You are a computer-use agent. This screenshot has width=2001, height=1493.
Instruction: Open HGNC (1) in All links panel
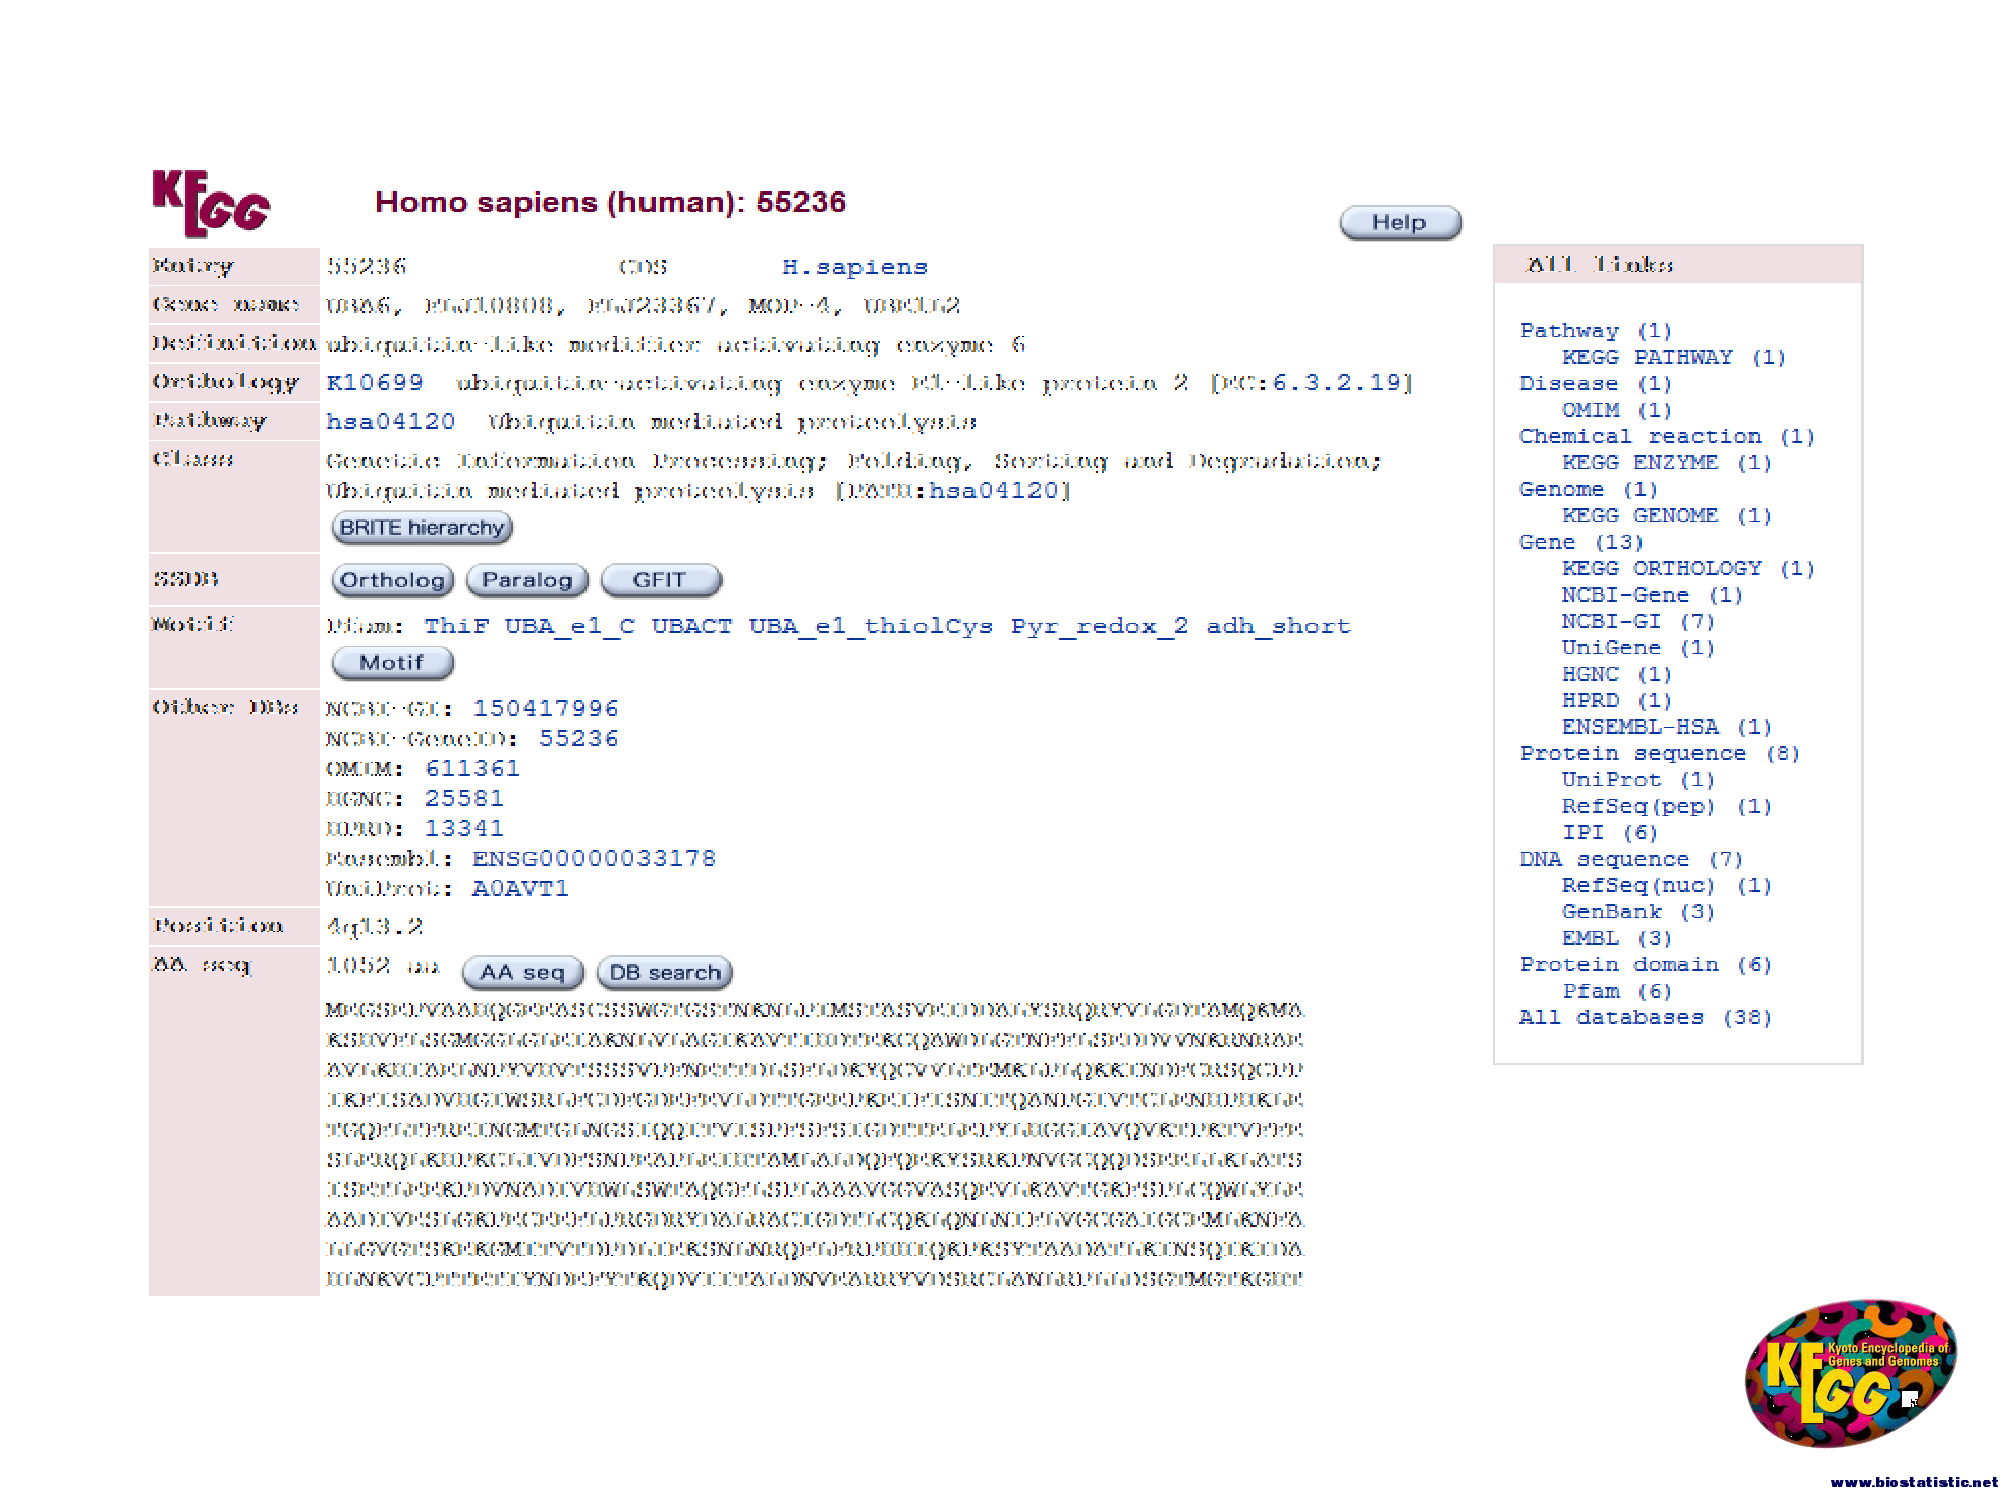[x=1617, y=675]
